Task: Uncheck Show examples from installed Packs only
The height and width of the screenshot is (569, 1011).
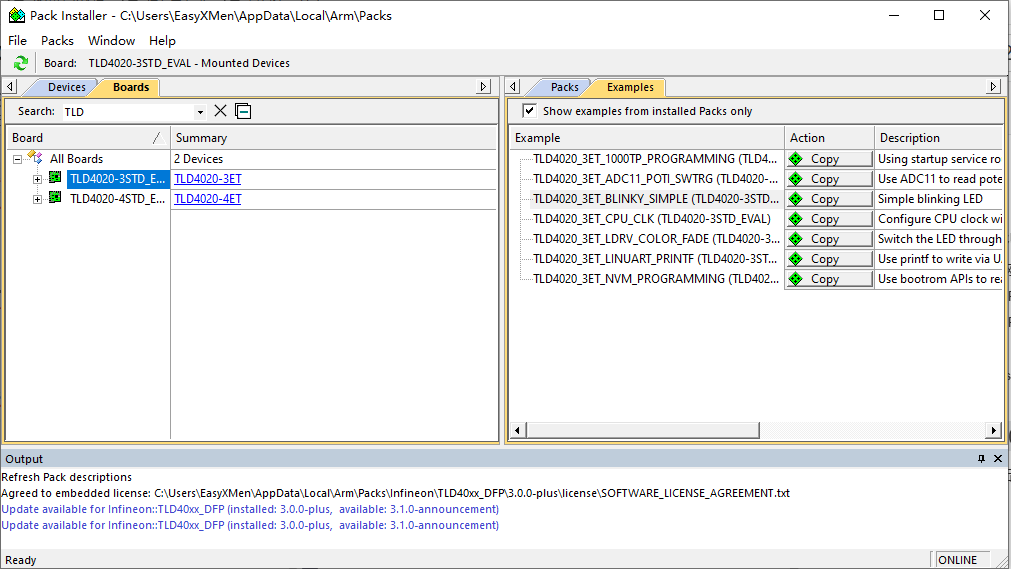Action: 529,110
